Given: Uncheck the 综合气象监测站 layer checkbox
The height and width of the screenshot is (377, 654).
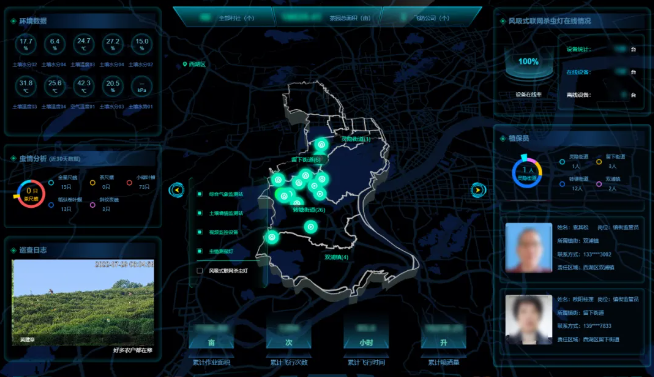Looking at the screenshot, I should tap(200, 194).
